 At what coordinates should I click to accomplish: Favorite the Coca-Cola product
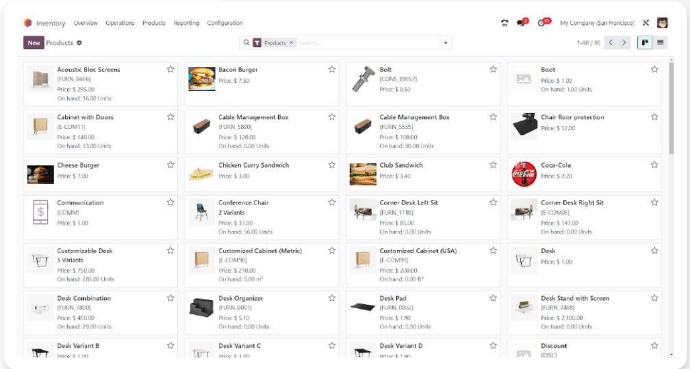click(x=654, y=165)
